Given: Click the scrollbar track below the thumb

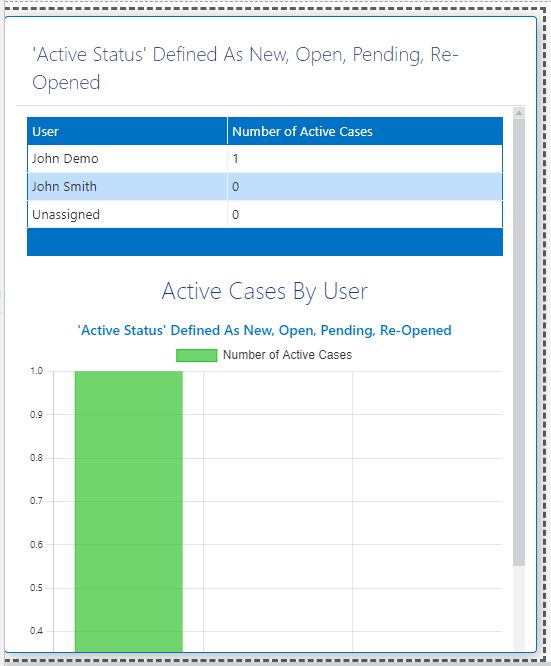Looking at the screenshot, I should pos(519,607).
